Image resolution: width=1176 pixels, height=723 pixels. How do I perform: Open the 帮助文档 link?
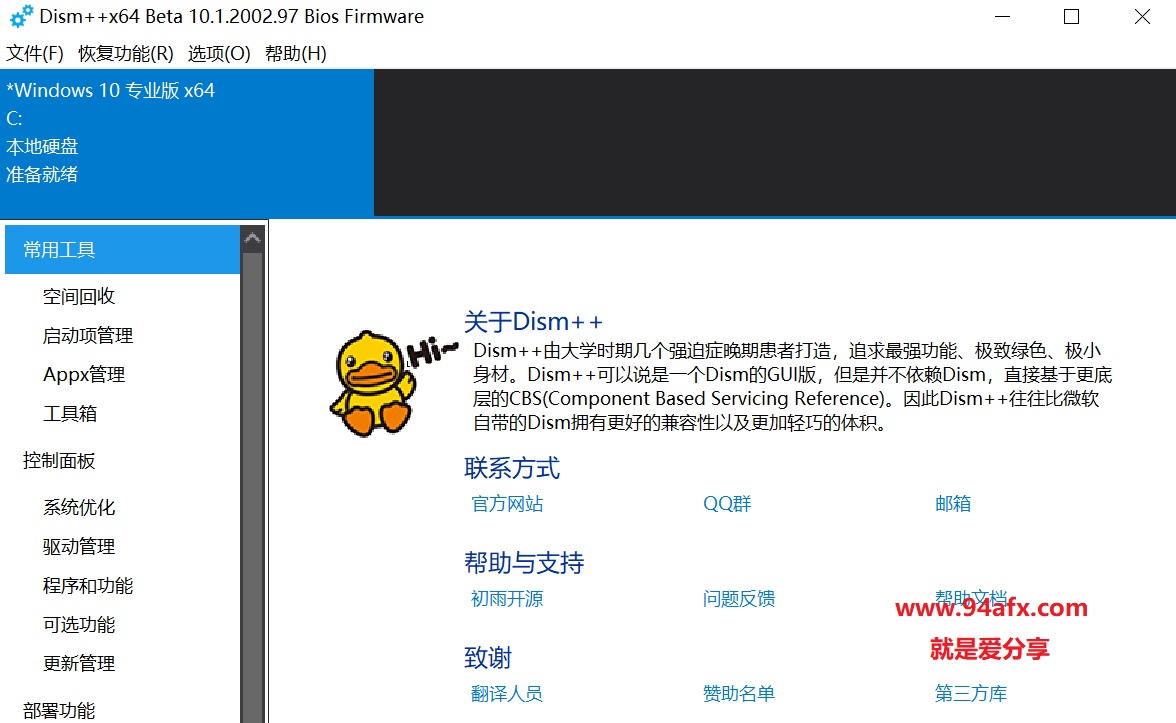[970, 598]
